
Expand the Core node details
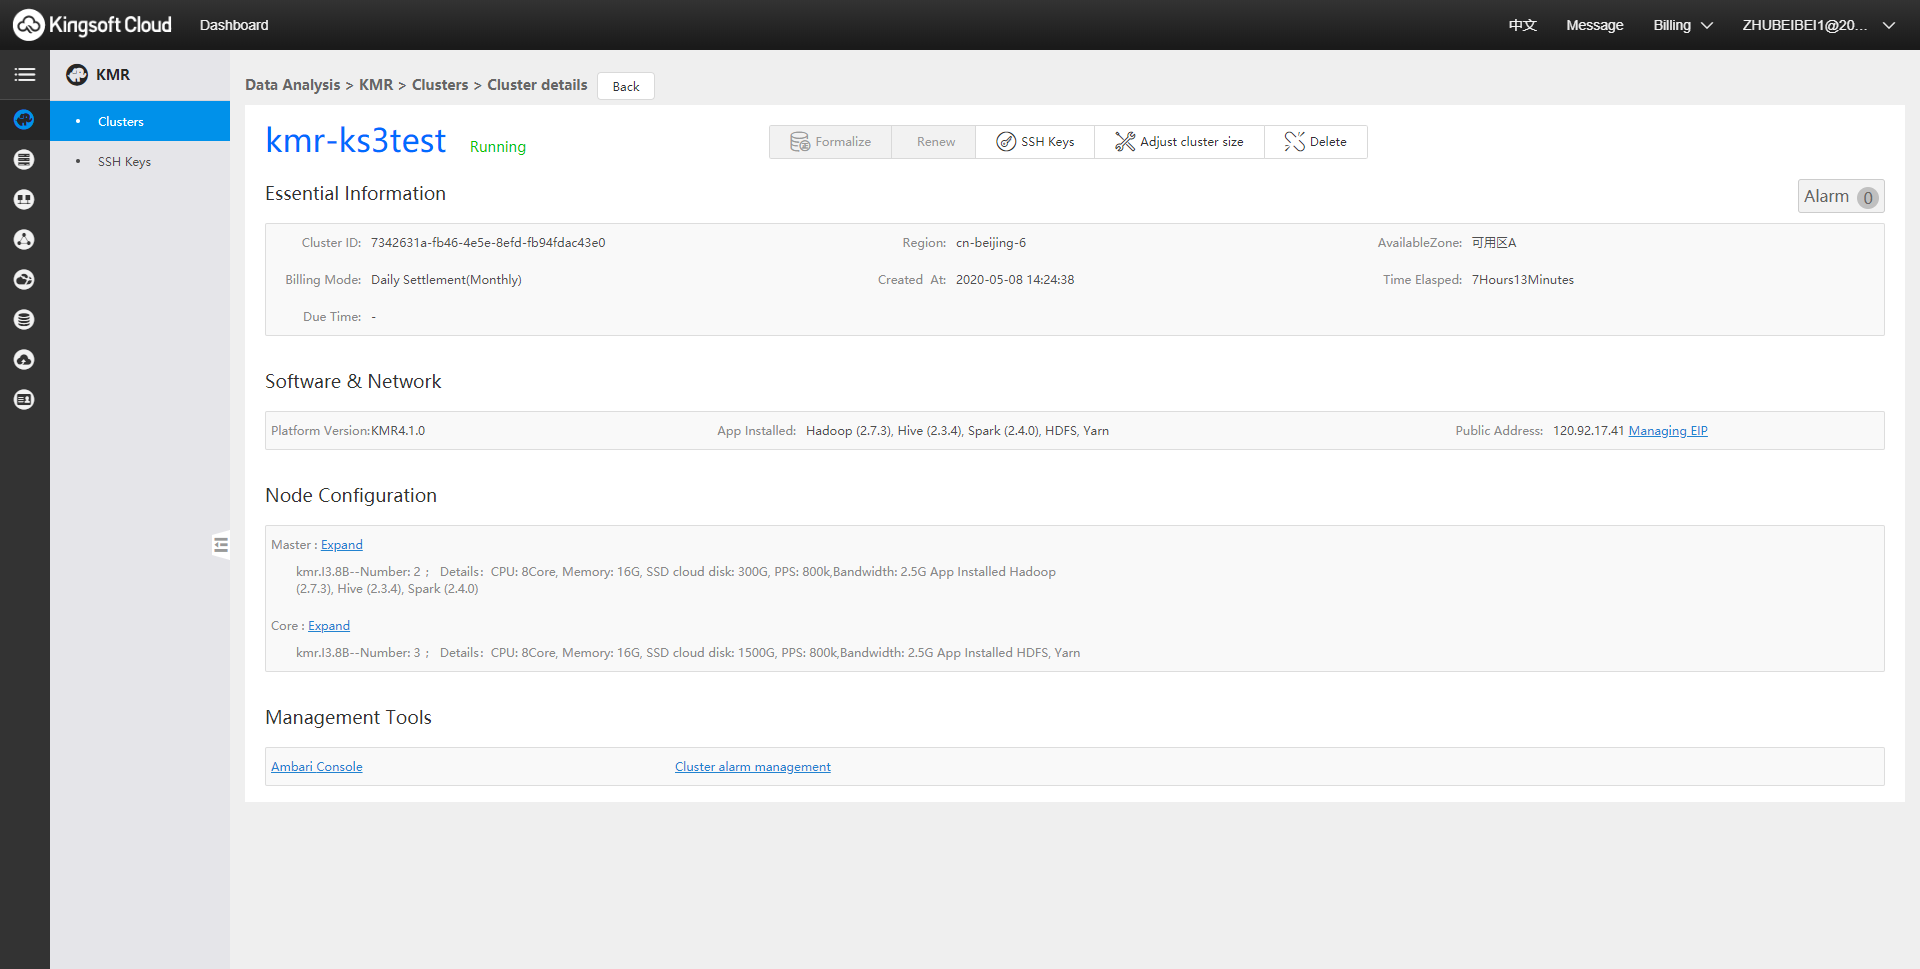click(329, 626)
